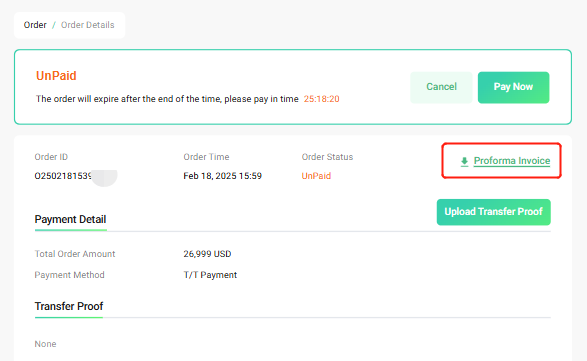587x361 pixels.
Task: Click the Payment Method label
Action: click(x=70, y=275)
